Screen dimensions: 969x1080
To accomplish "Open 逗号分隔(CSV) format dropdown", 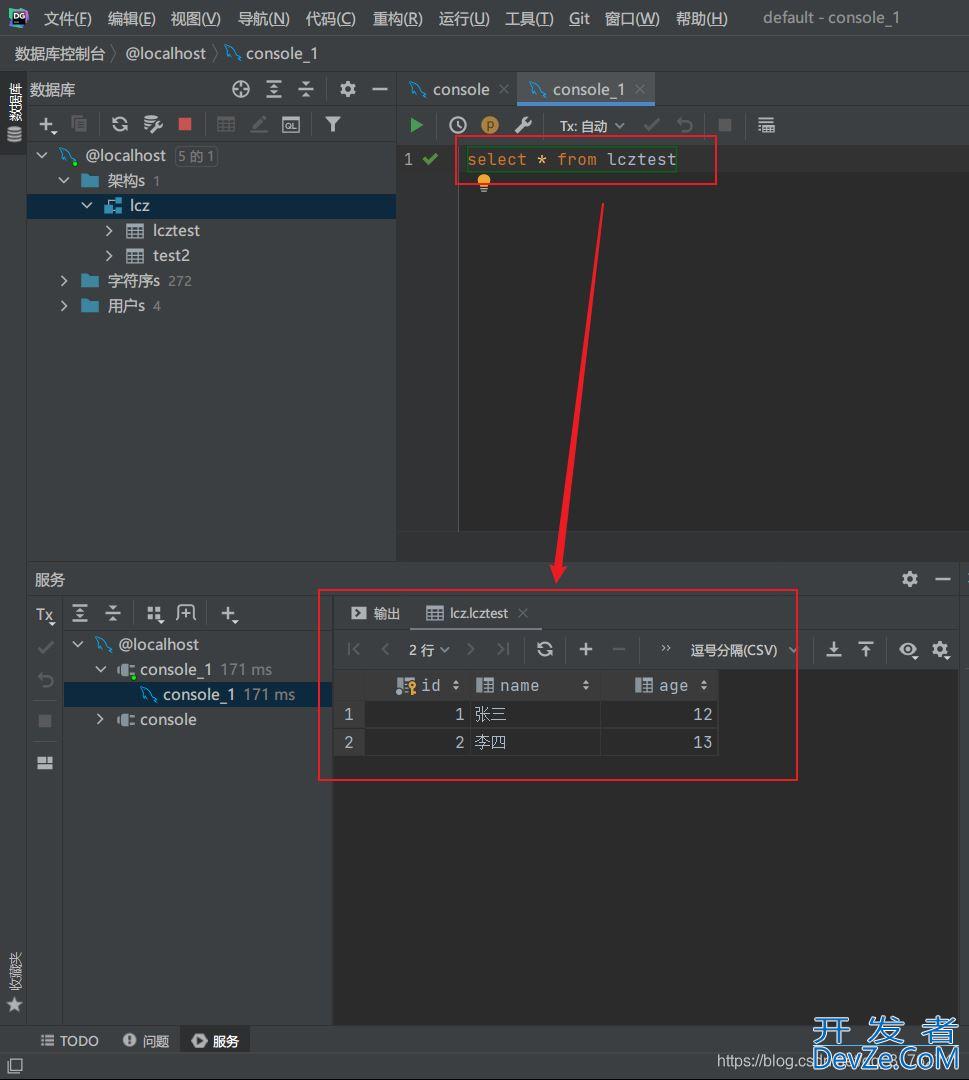I will click(x=743, y=650).
